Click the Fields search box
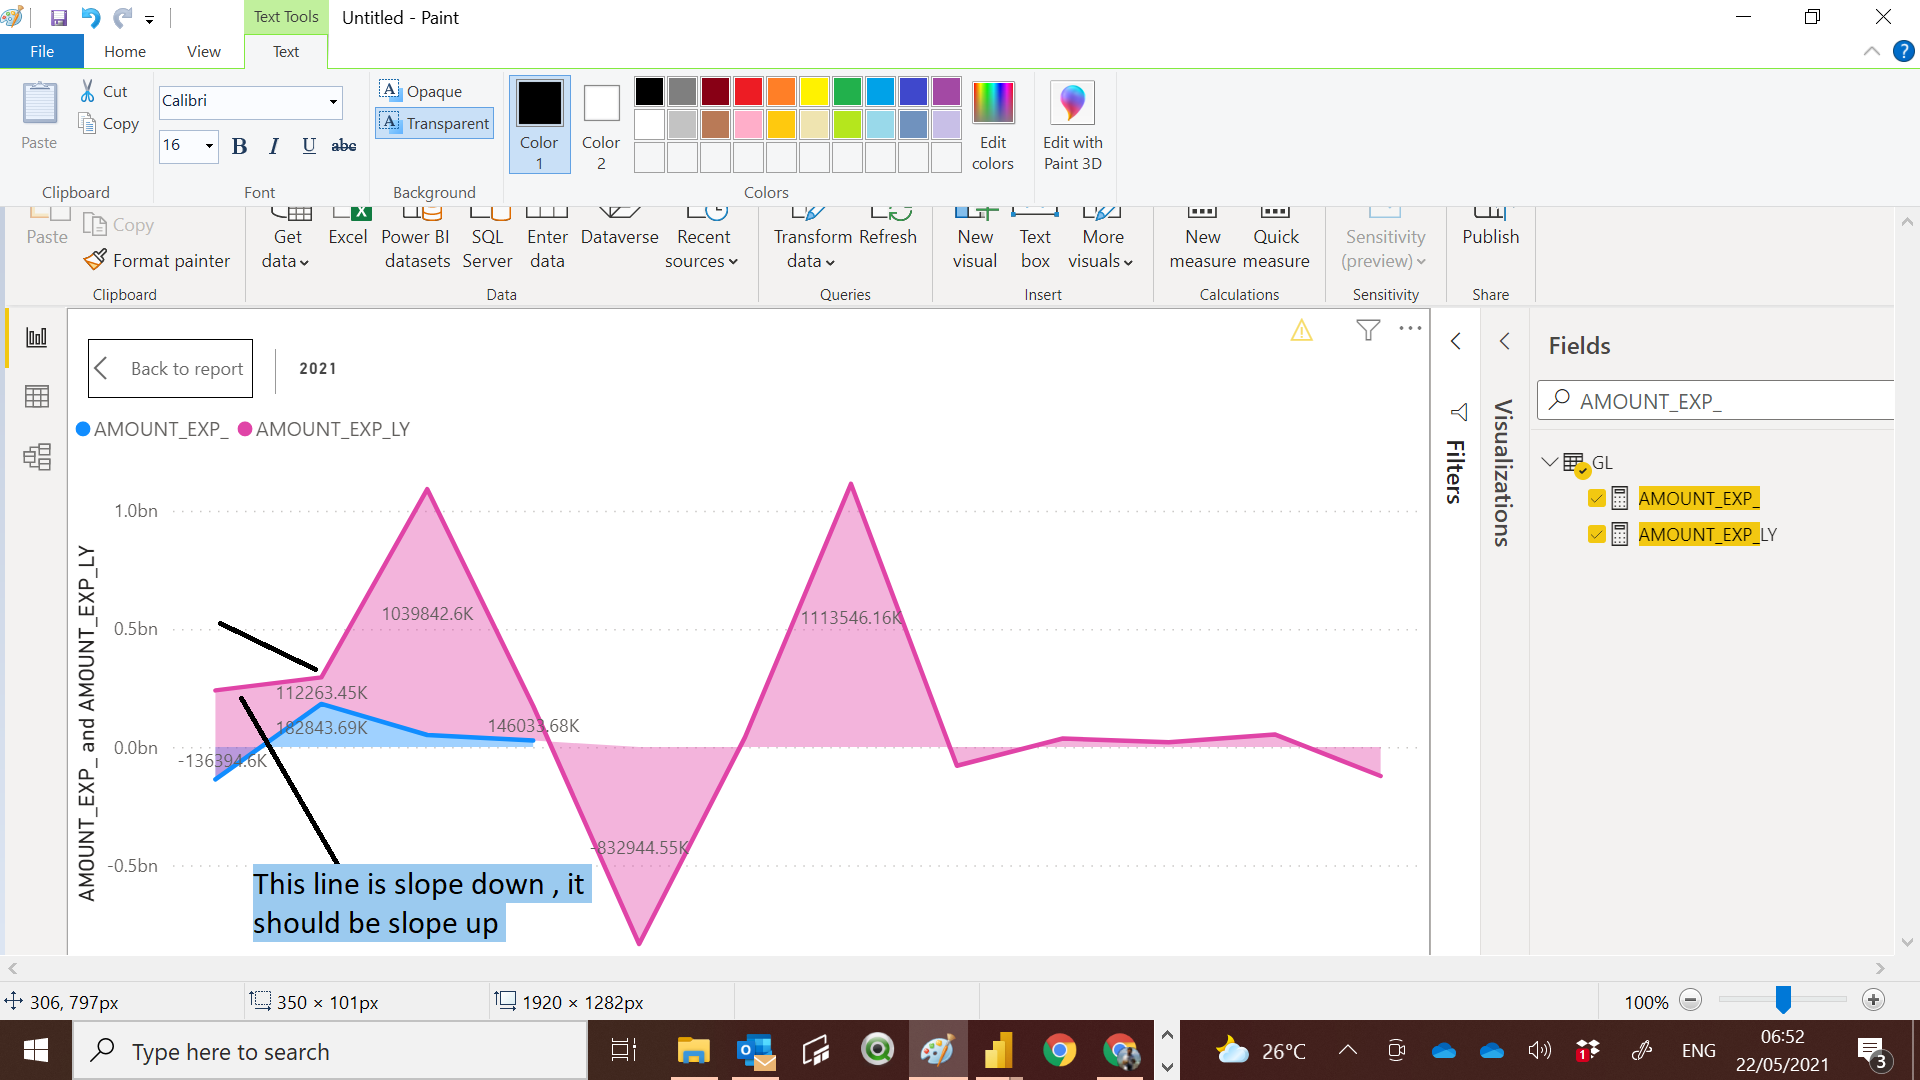Image resolution: width=1920 pixels, height=1080 pixels. [x=1716, y=401]
